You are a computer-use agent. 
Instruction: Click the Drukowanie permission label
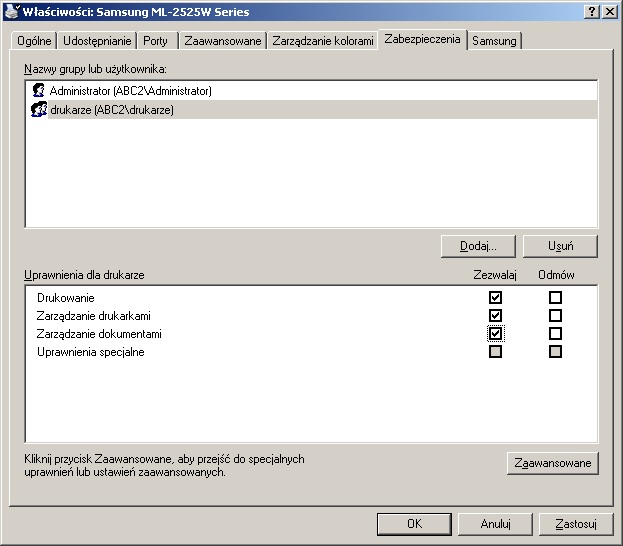[x=66, y=298]
